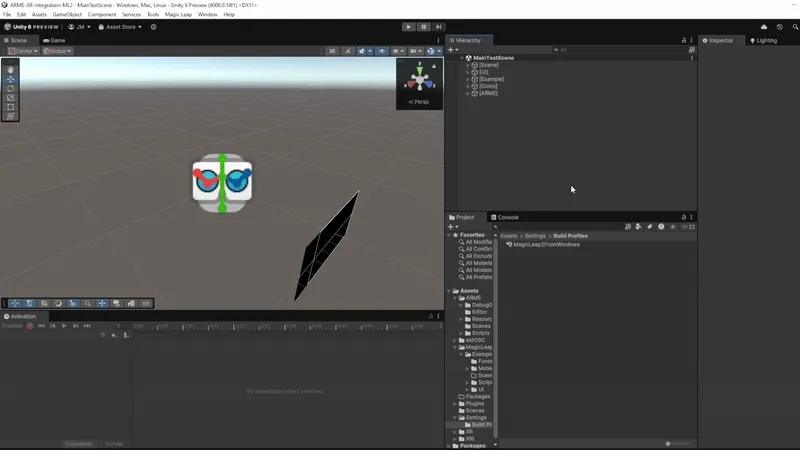Toggle scene visibility eye icon
The image size is (800, 450).
point(382,51)
